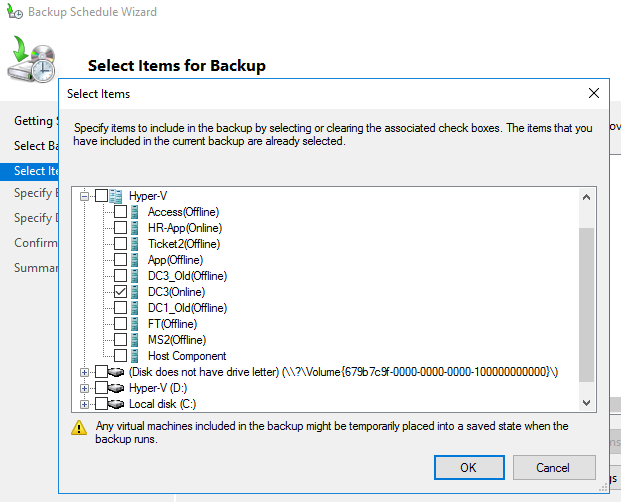Check the App(Offline) checkbox

tap(120, 260)
